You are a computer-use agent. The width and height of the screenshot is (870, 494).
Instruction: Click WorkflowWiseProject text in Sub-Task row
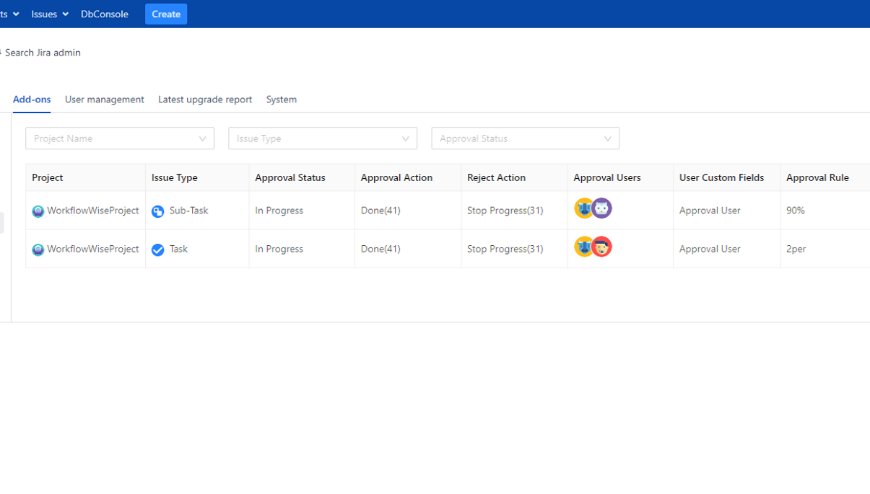(93, 210)
